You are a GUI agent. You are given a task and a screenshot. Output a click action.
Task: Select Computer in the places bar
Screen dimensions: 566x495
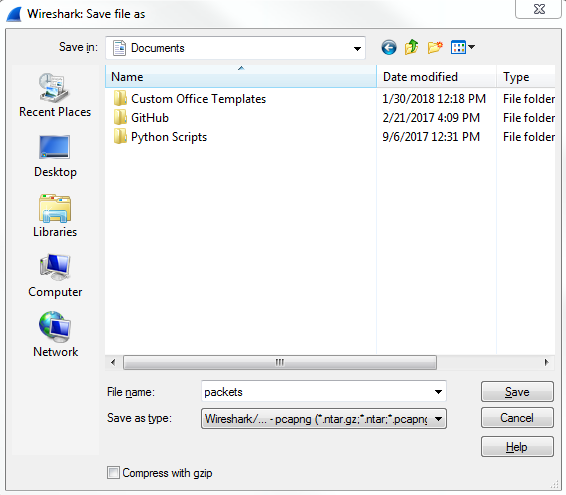click(55, 276)
